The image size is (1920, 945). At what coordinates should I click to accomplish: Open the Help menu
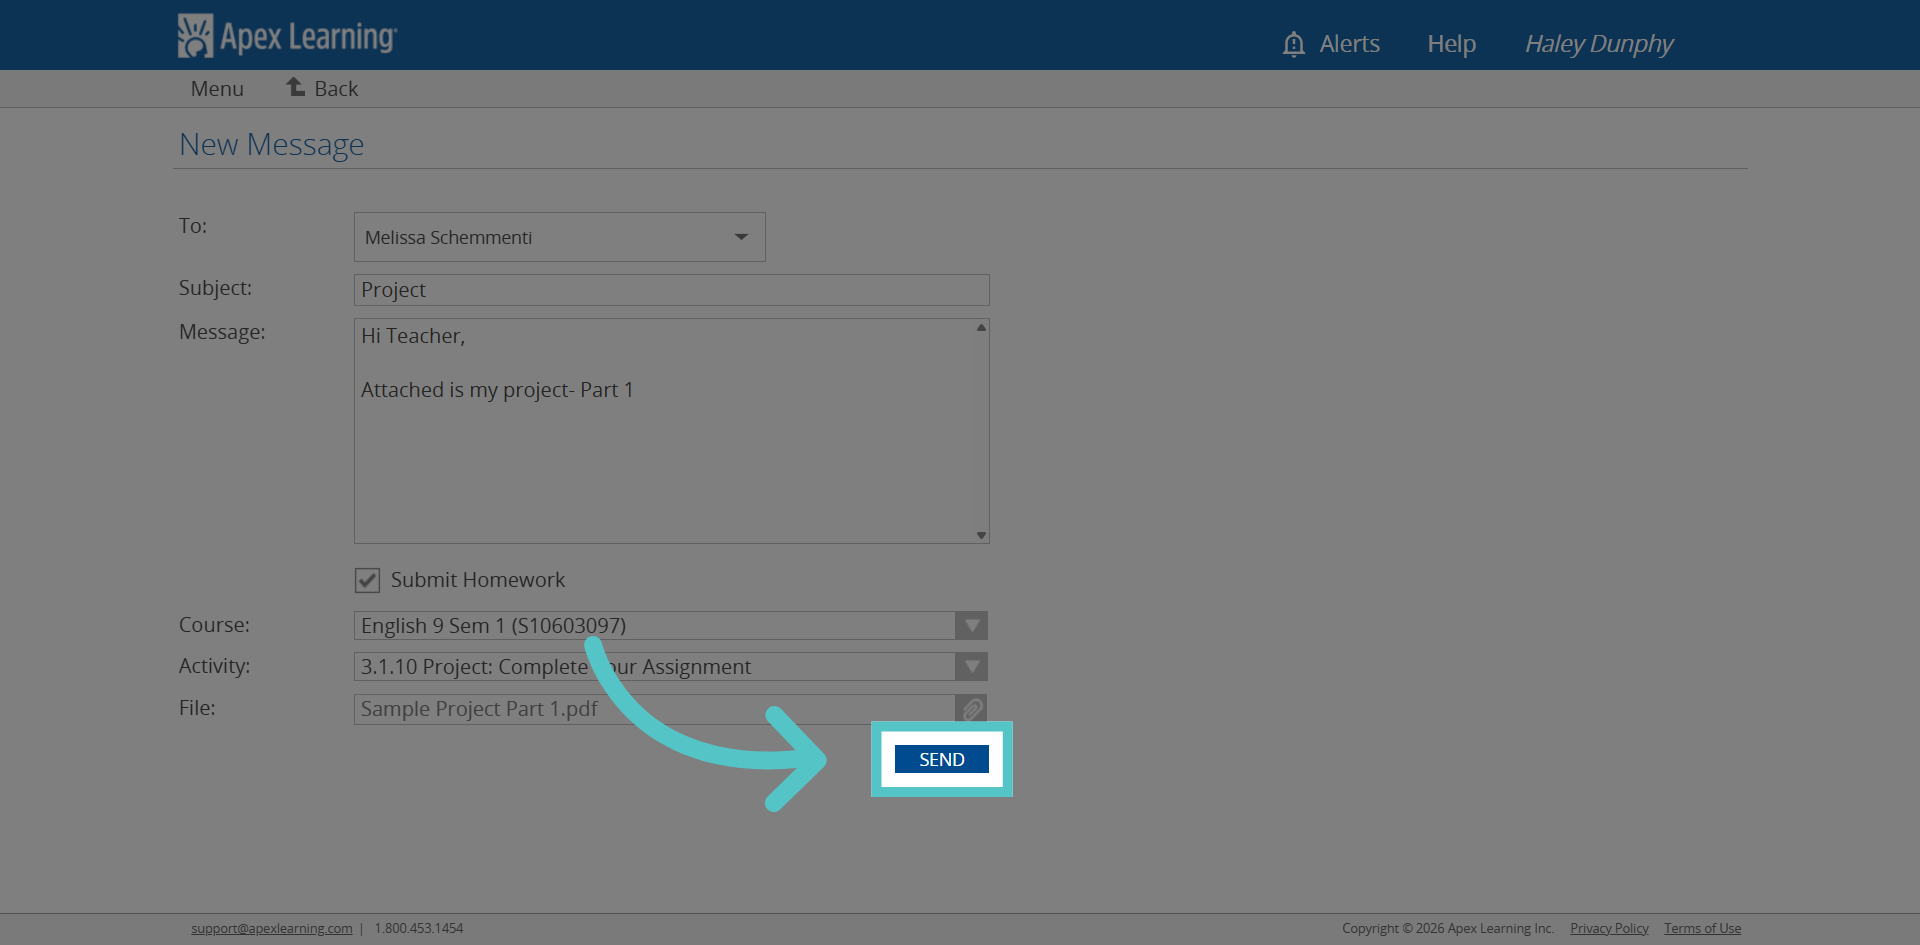click(1451, 44)
